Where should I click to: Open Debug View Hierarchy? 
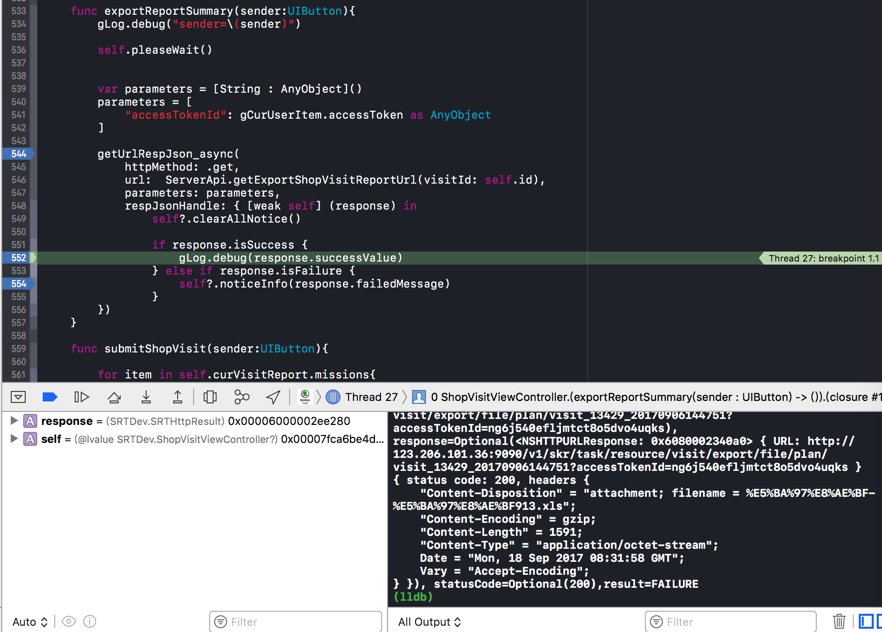click(210, 397)
